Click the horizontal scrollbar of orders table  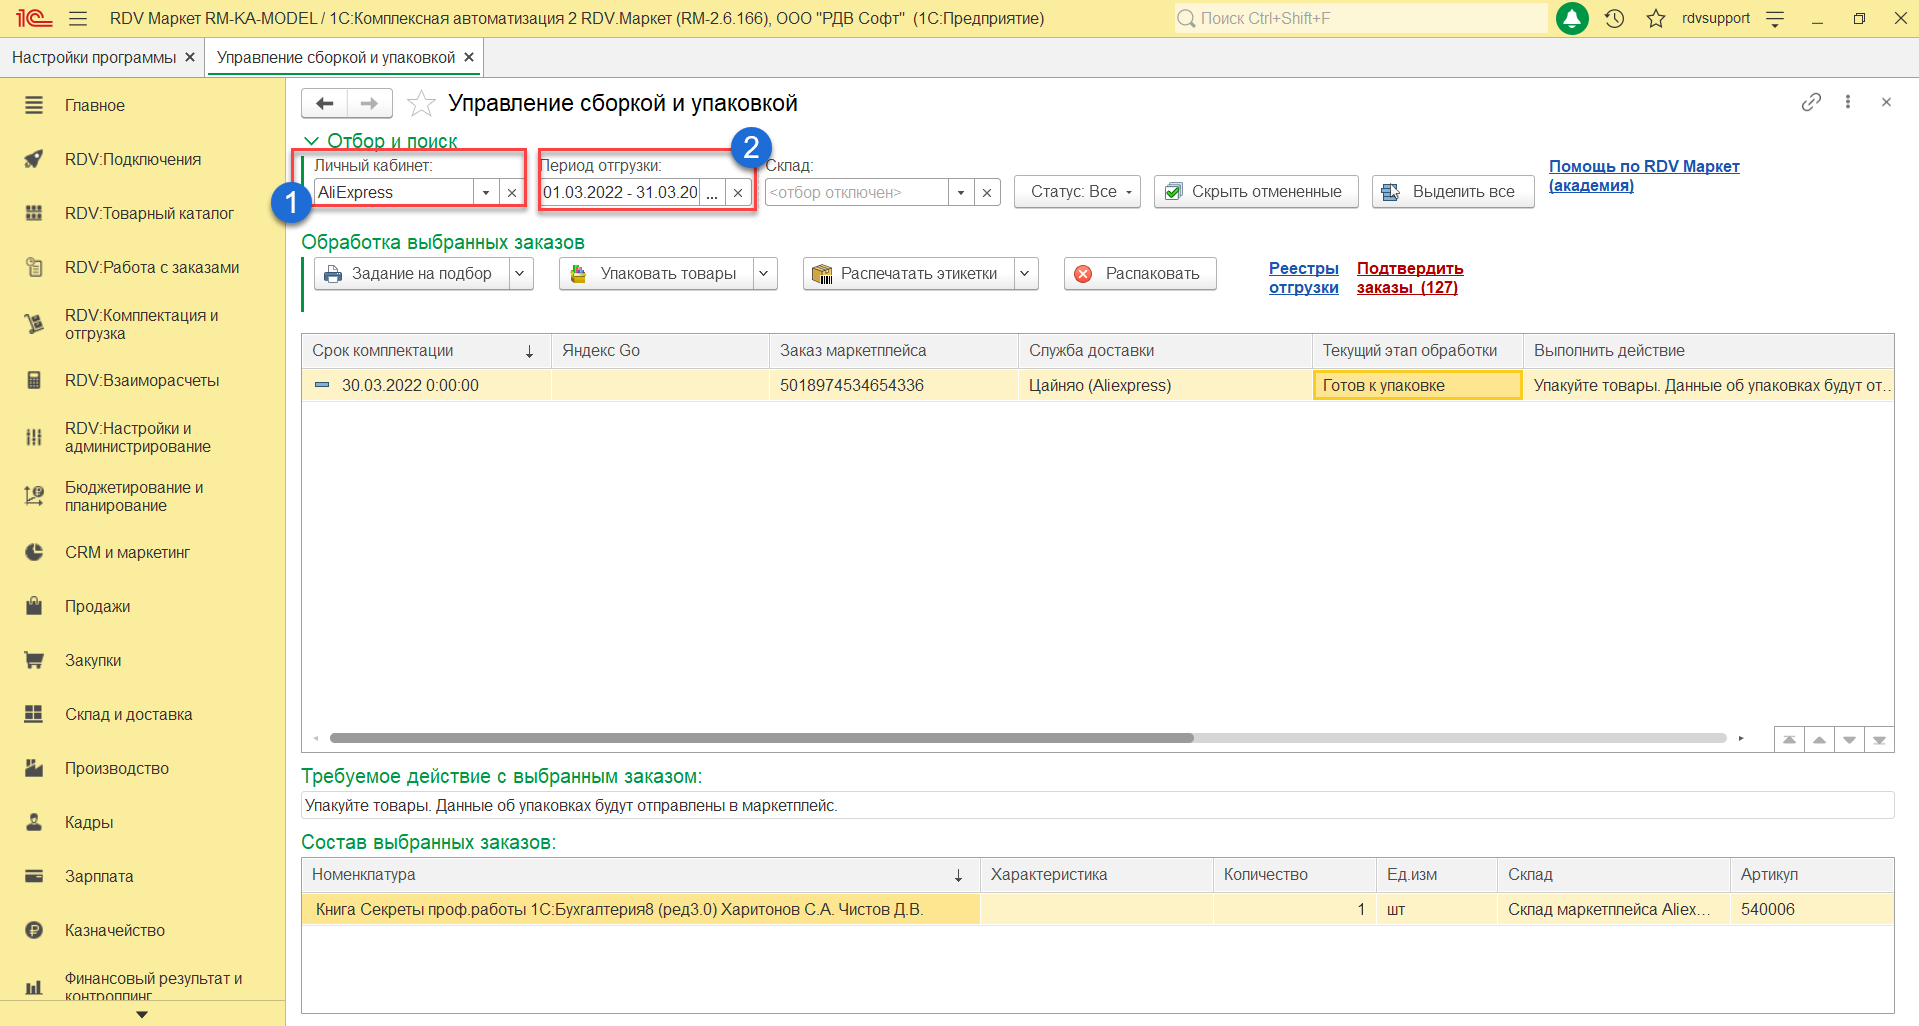click(760, 738)
